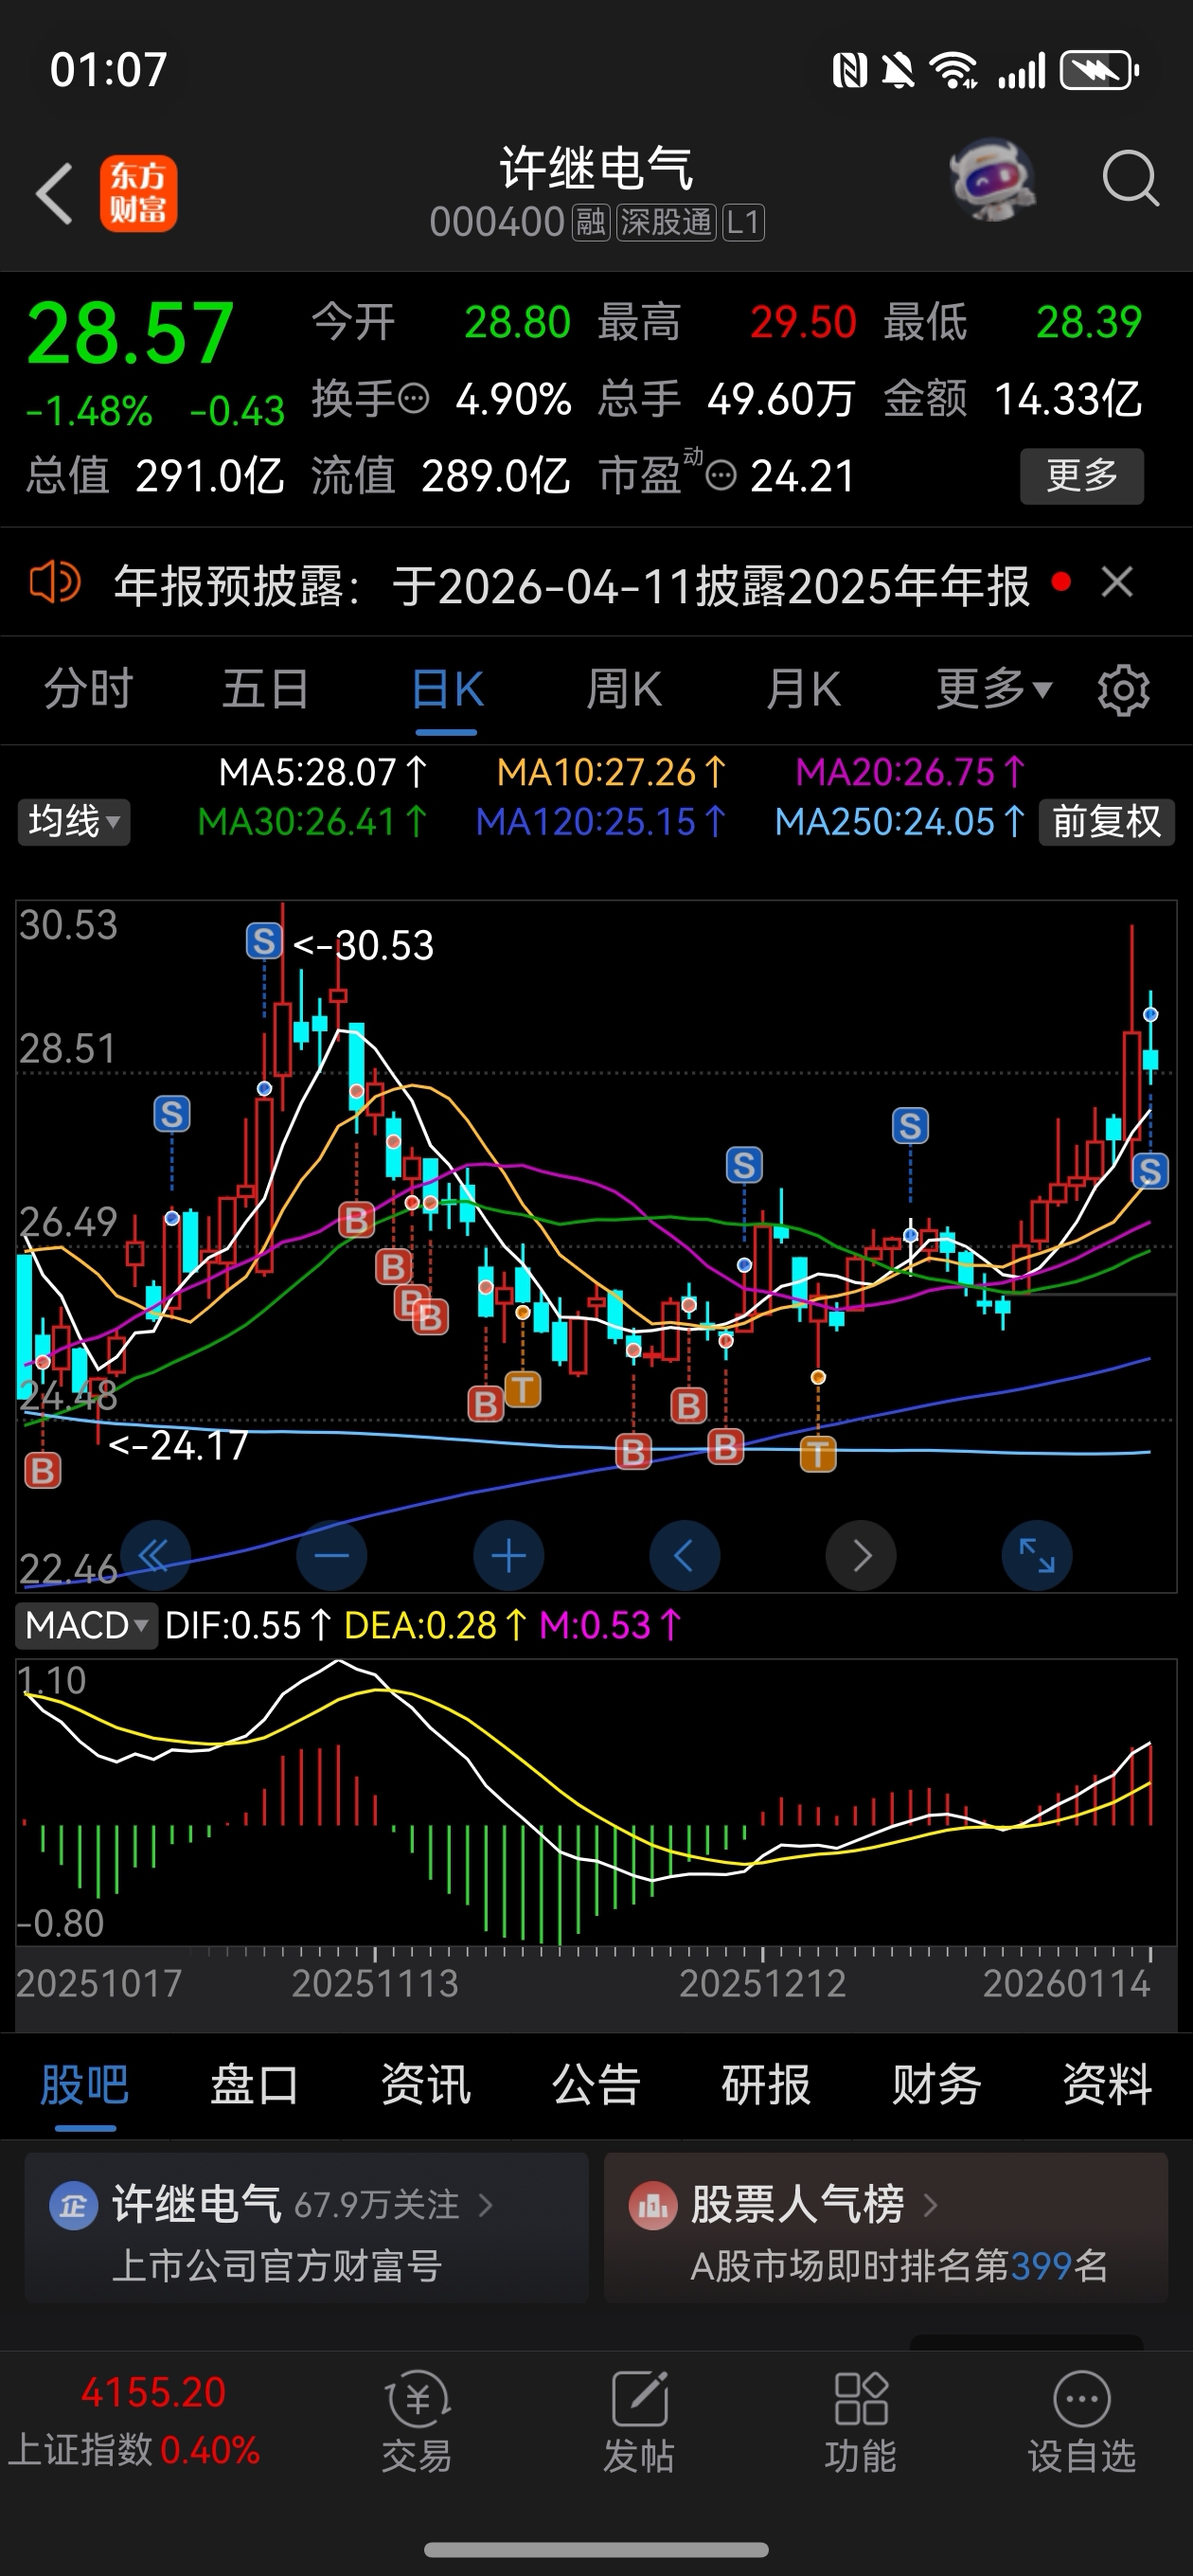Open the 东方财富 logo icon
Image resolution: width=1193 pixels, height=2576 pixels.
pos(138,193)
